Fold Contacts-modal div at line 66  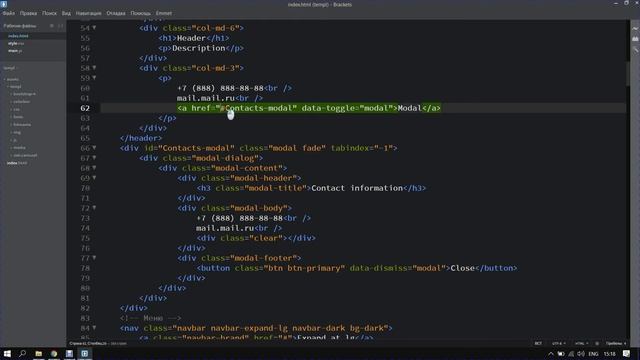coord(94,148)
